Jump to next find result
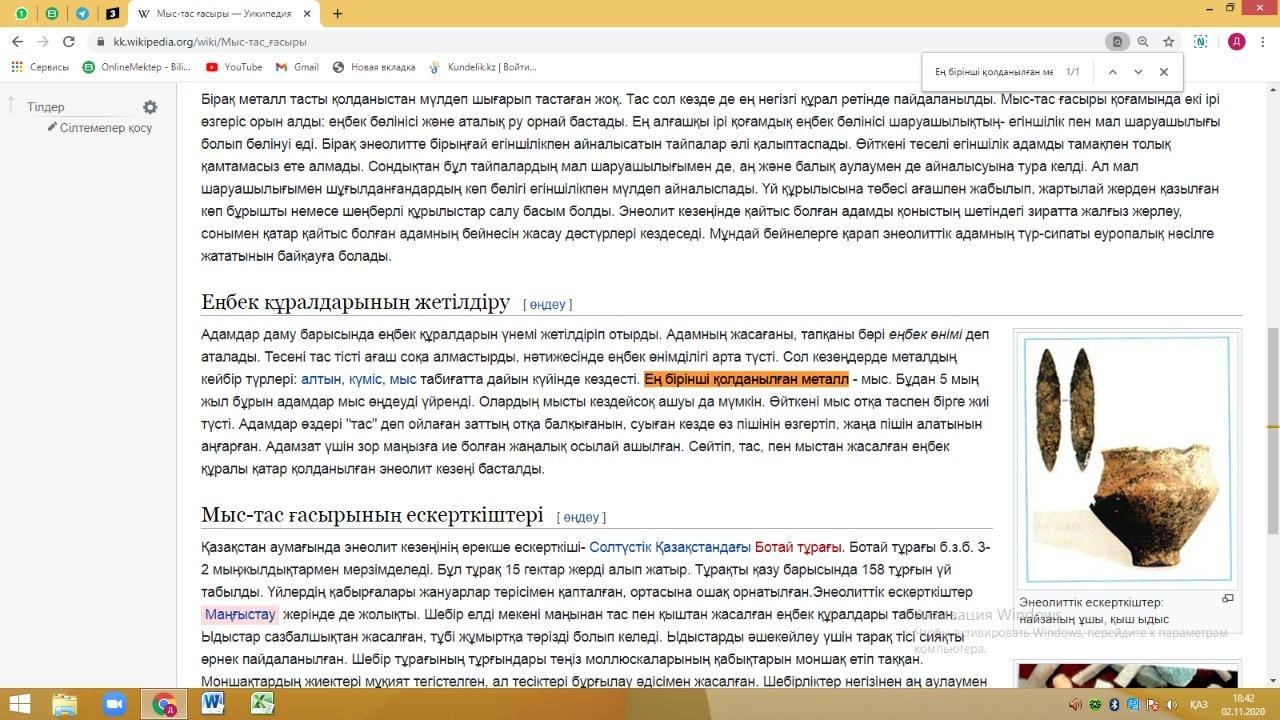 tap(1138, 72)
